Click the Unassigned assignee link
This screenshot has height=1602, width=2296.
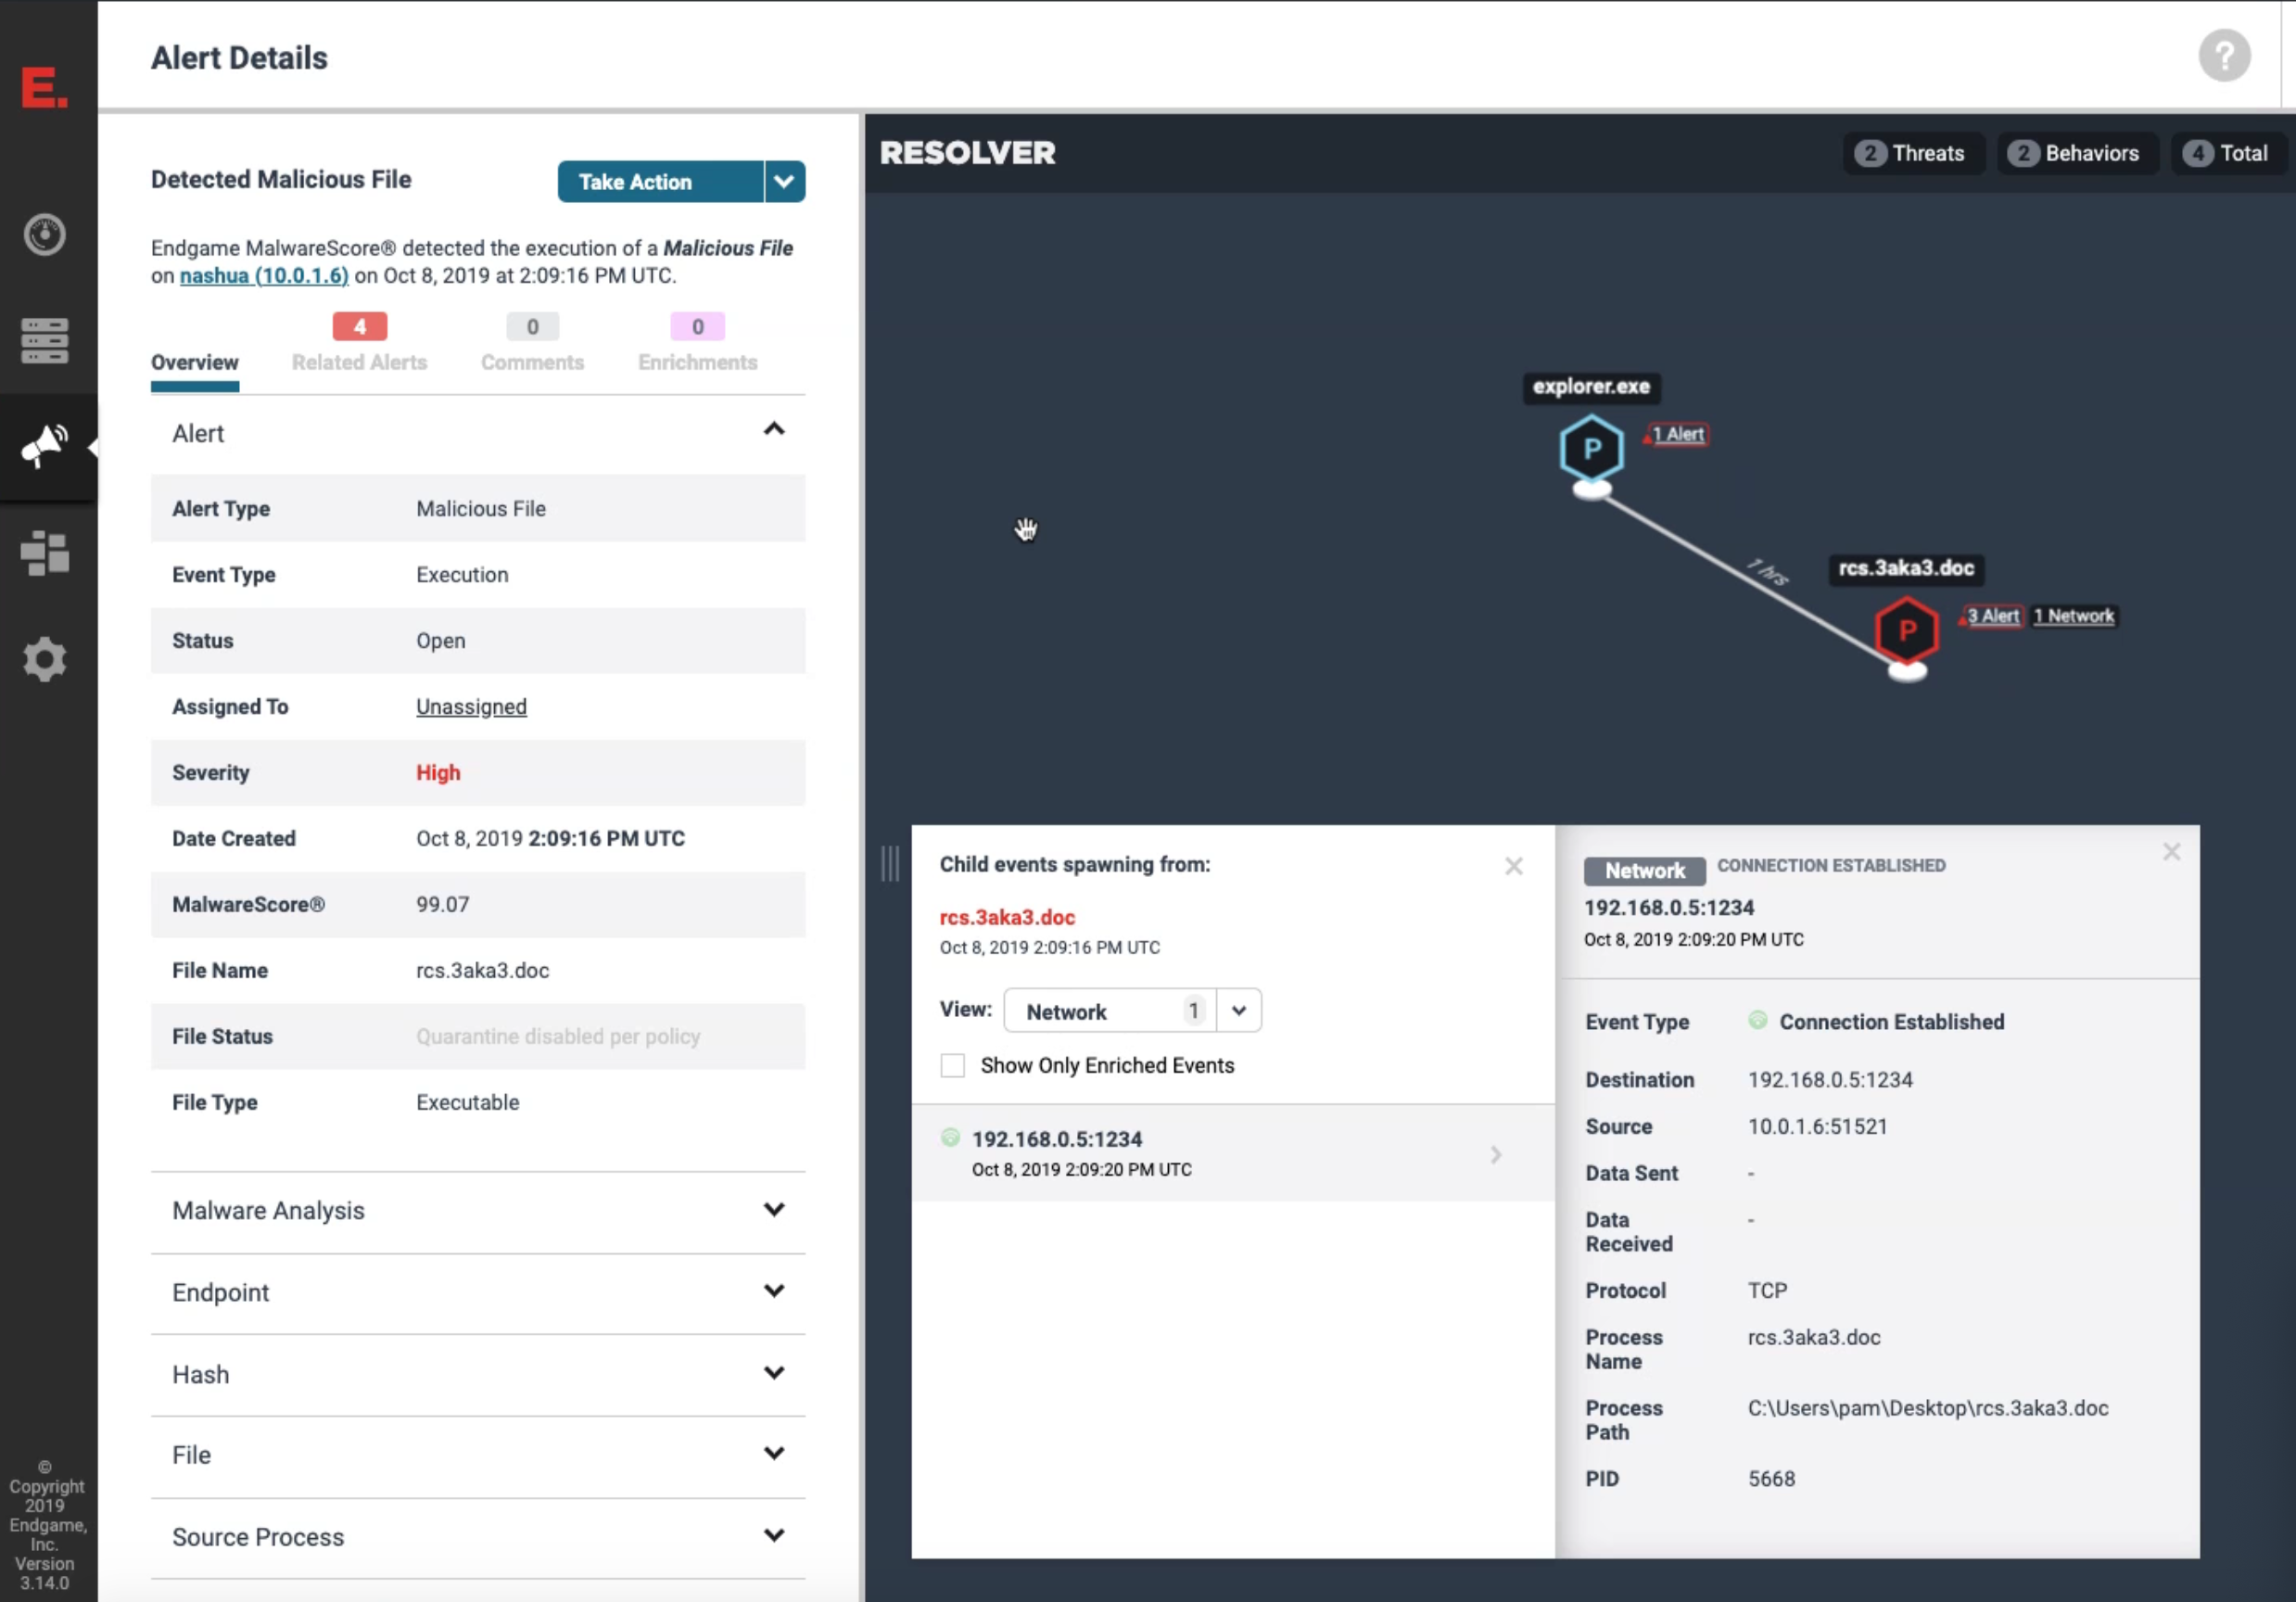click(x=471, y=707)
